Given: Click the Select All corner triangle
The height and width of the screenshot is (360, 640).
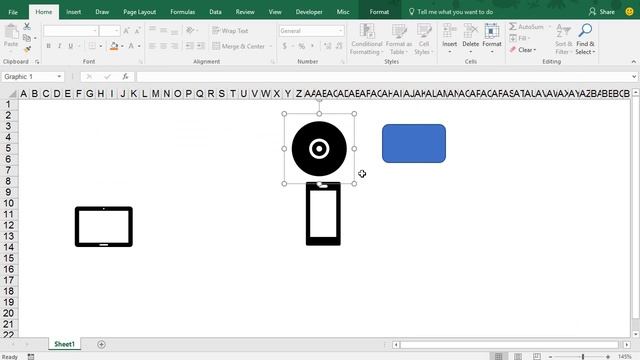Looking at the screenshot, I should tap(13, 94).
